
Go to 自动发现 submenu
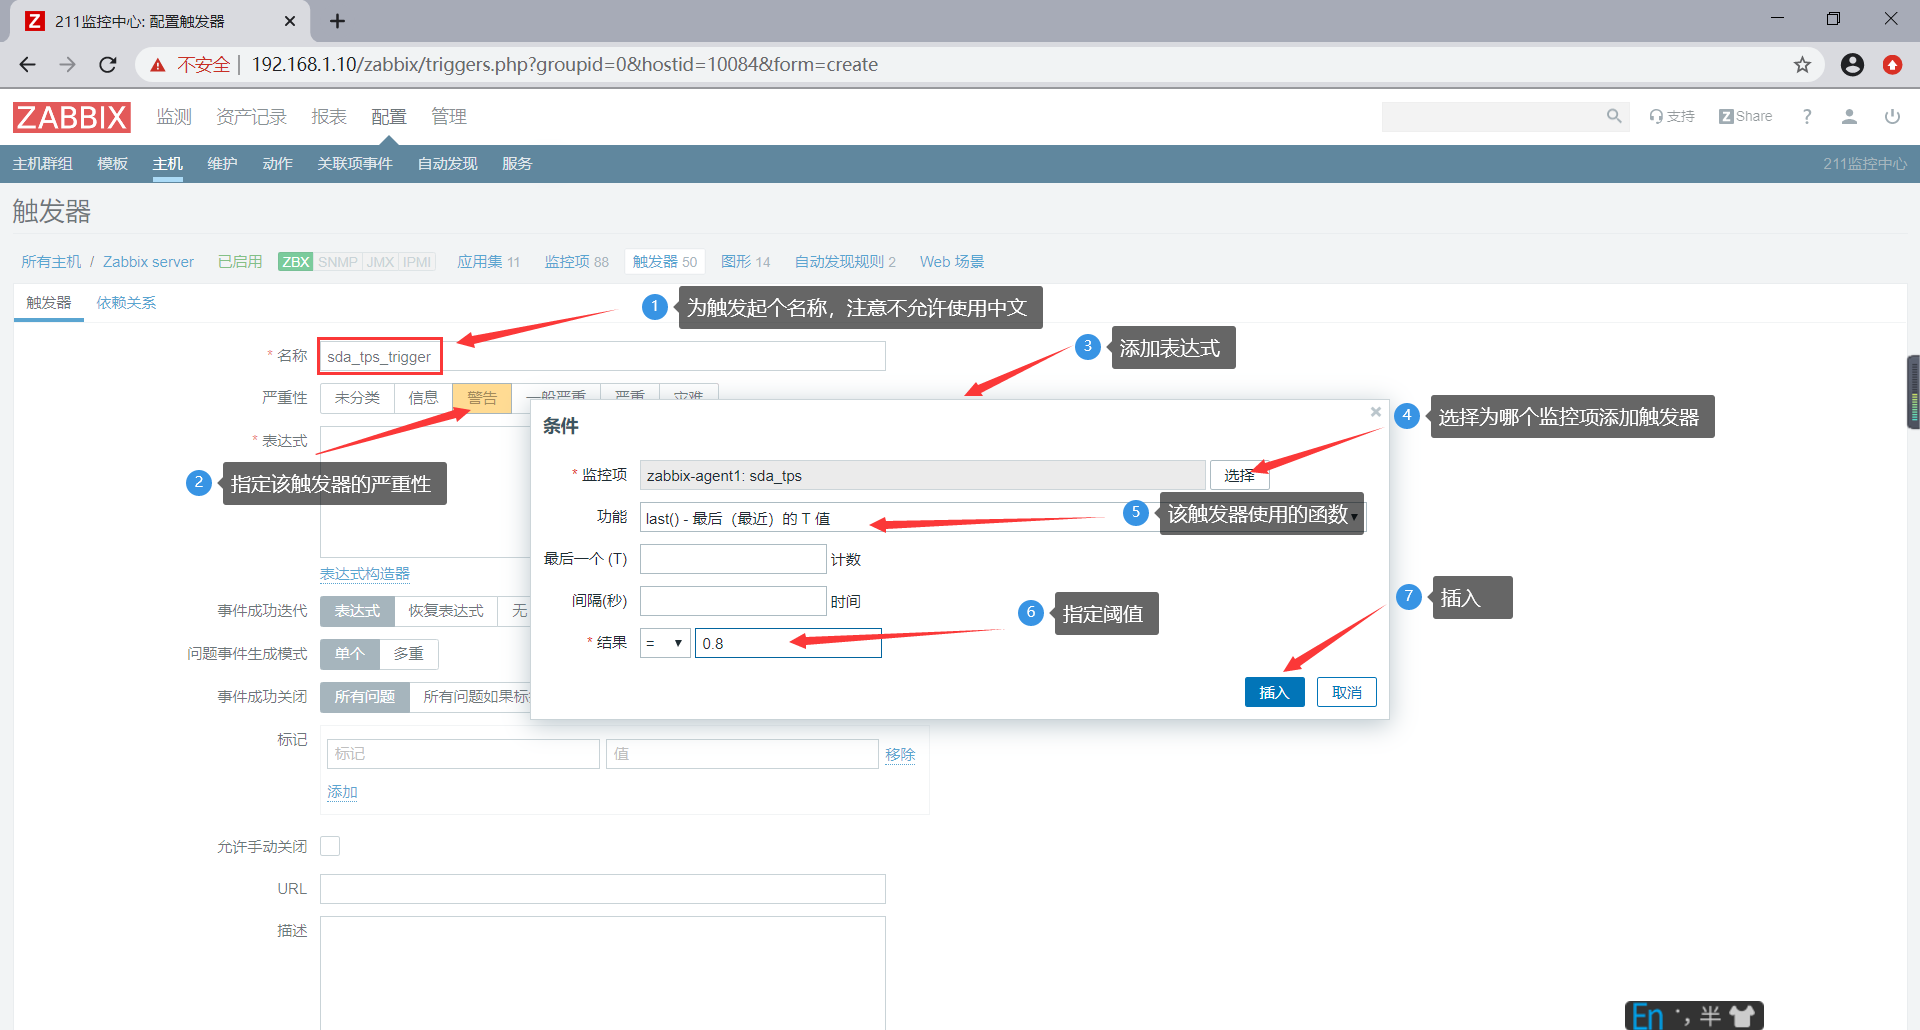(x=447, y=164)
